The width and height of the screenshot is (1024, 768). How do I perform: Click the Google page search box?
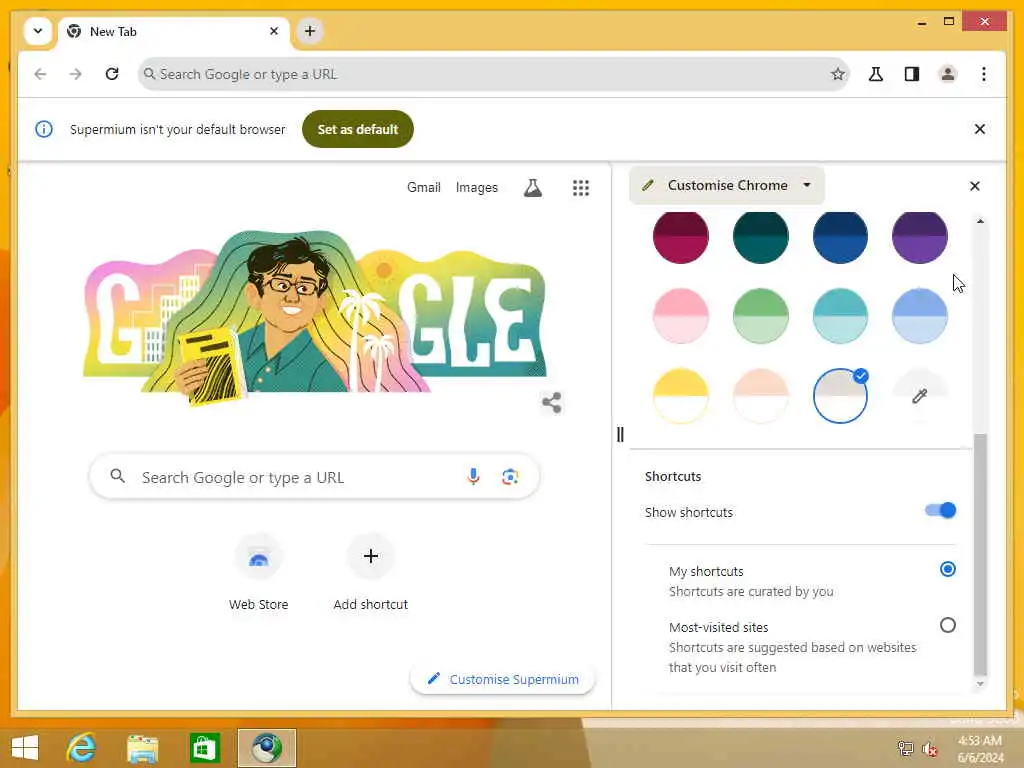(x=314, y=477)
